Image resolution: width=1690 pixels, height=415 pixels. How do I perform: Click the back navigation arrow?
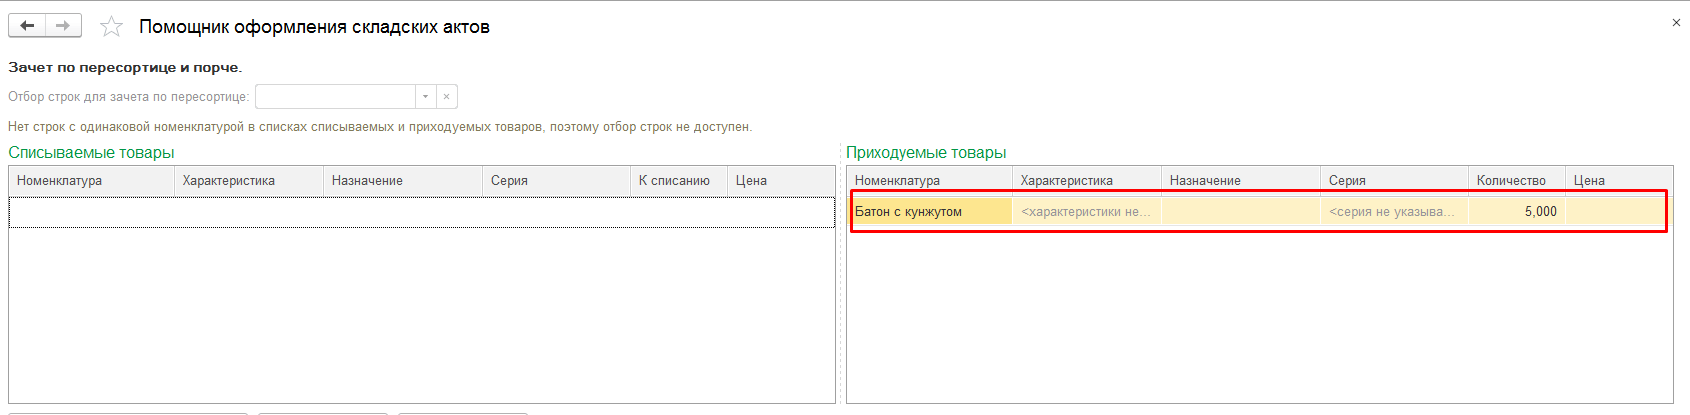(x=27, y=26)
